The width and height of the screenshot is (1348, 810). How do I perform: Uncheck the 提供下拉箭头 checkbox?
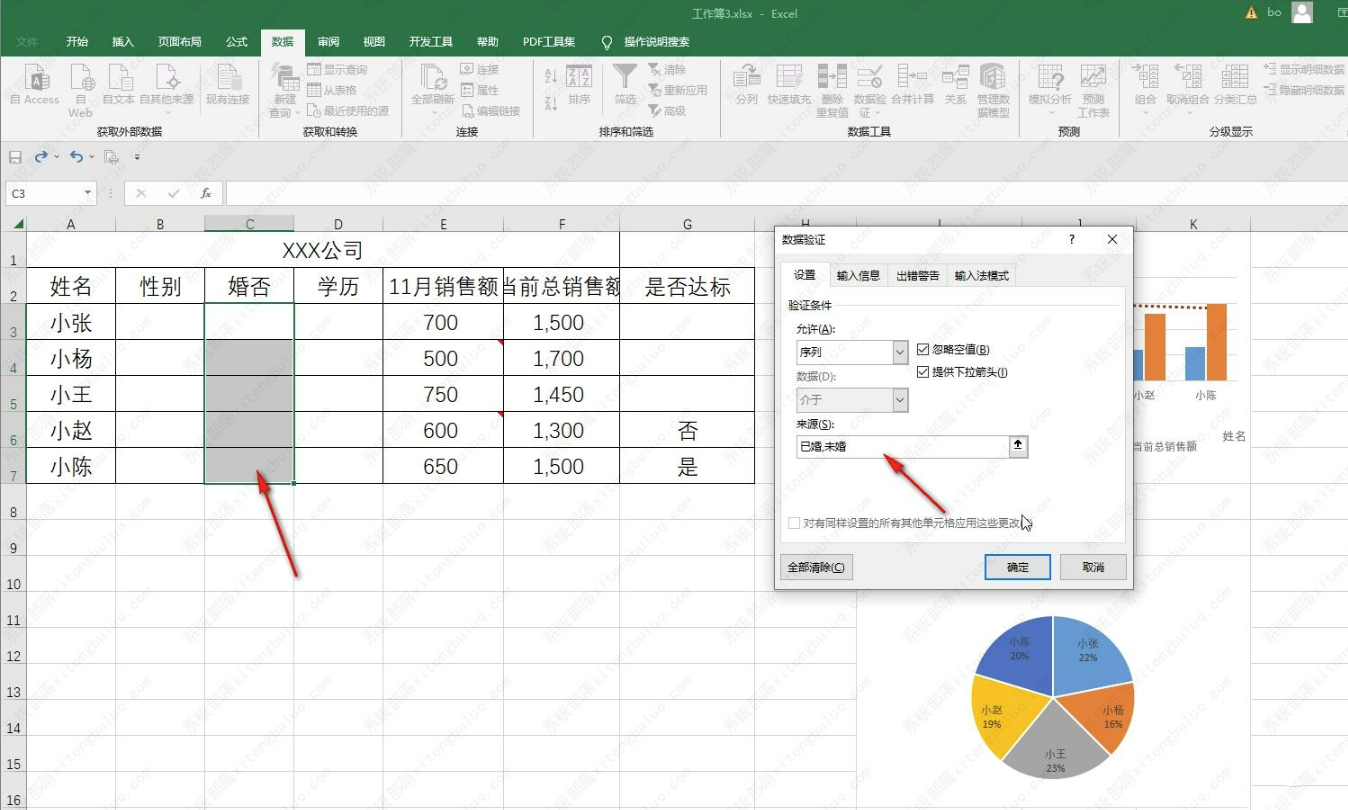tap(924, 372)
